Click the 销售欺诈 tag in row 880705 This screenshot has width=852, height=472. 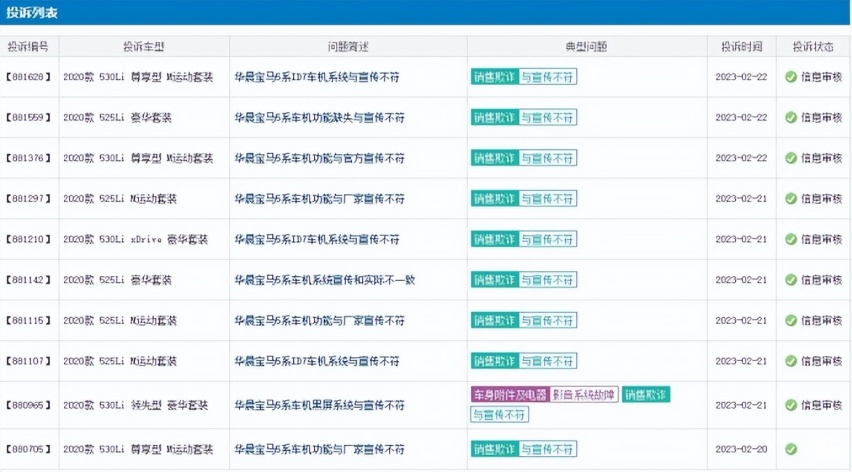pyautogui.click(x=494, y=449)
